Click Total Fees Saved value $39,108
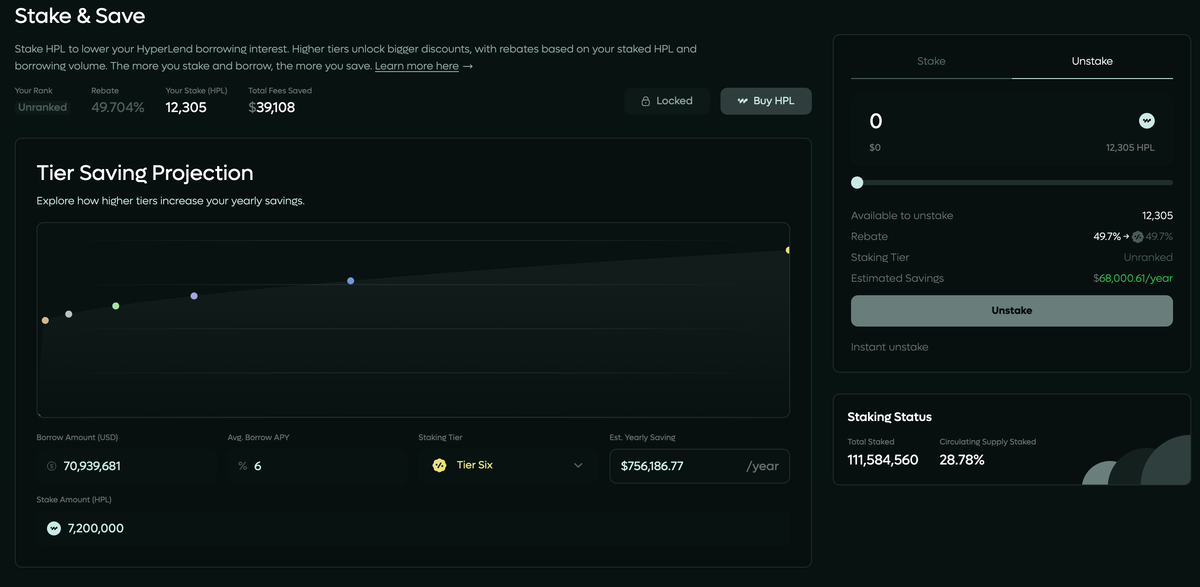Screen dimensions: 1200x587 pos(272,107)
